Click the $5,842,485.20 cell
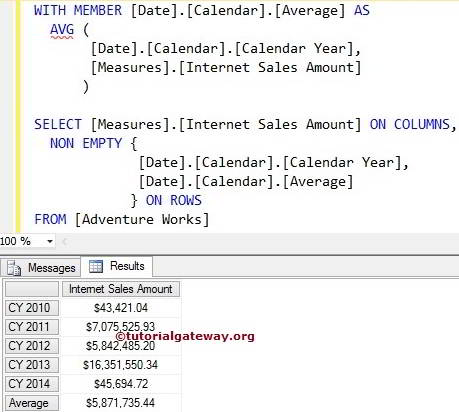The height and width of the screenshot is (412, 459). coord(121,346)
